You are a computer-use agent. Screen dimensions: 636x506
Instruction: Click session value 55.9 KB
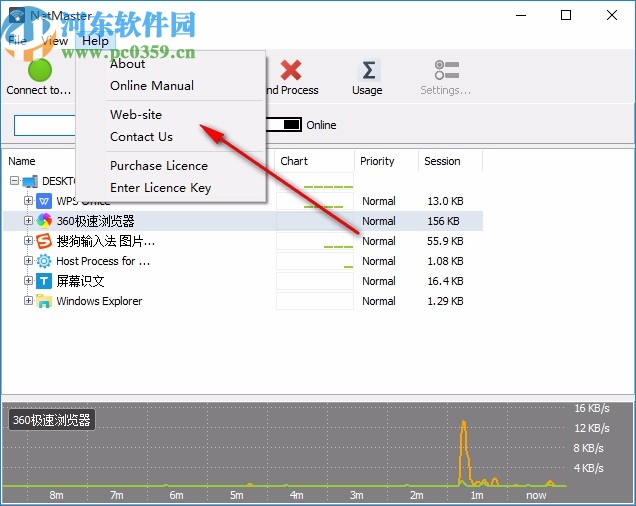(x=445, y=241)
